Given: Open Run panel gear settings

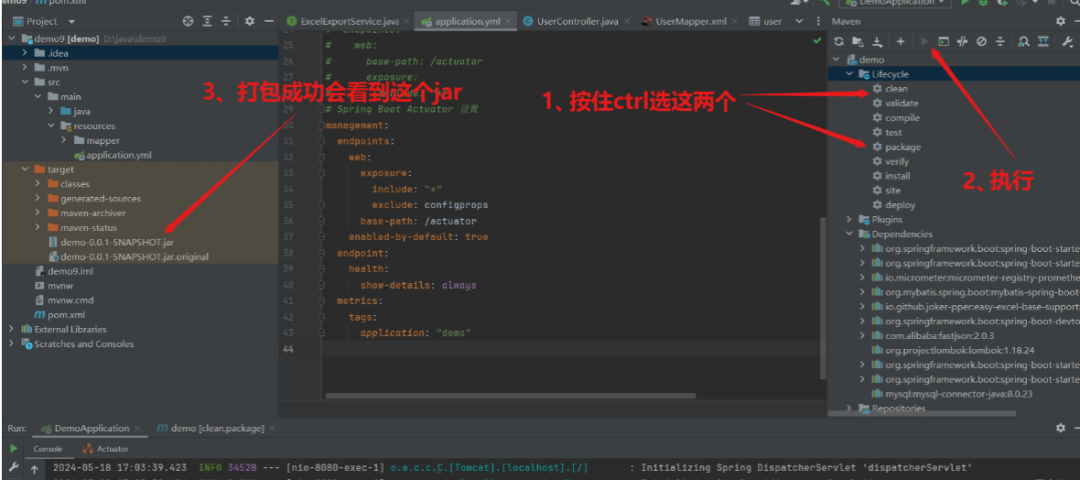Looking at the screenshot, I should point(1061,428).
